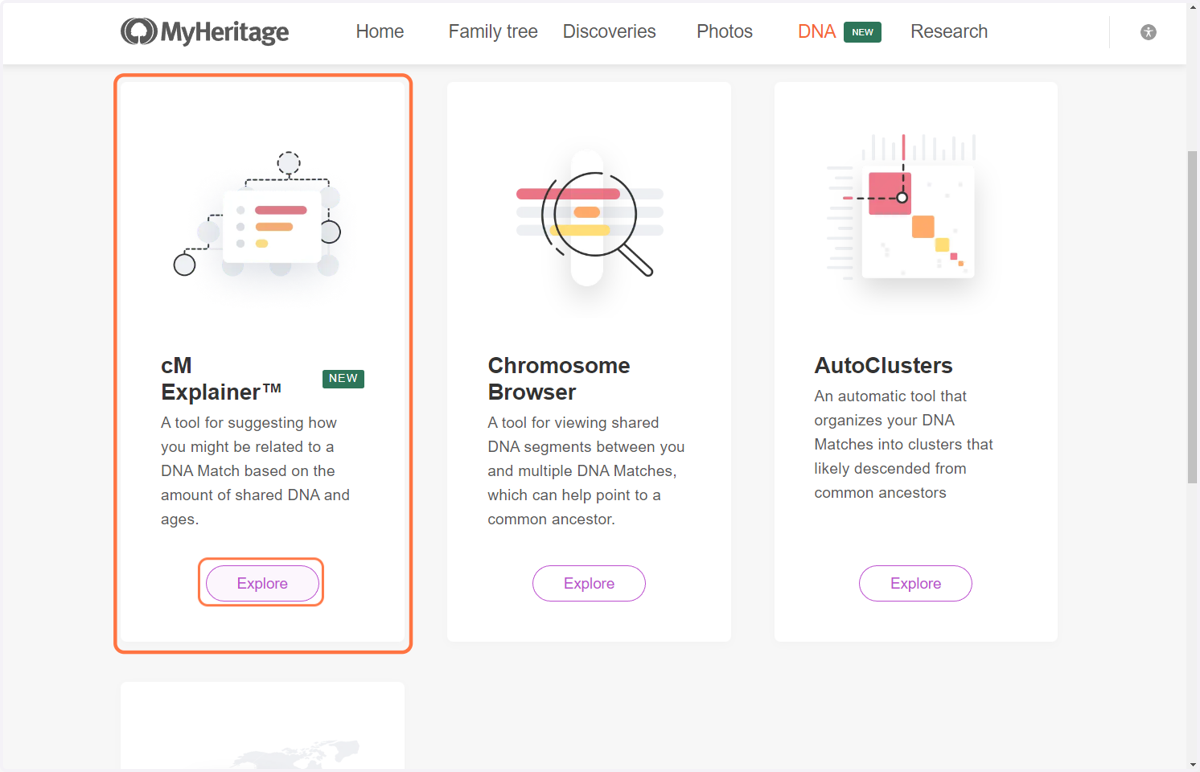Click the cM Explainer description text

(255, 471)
